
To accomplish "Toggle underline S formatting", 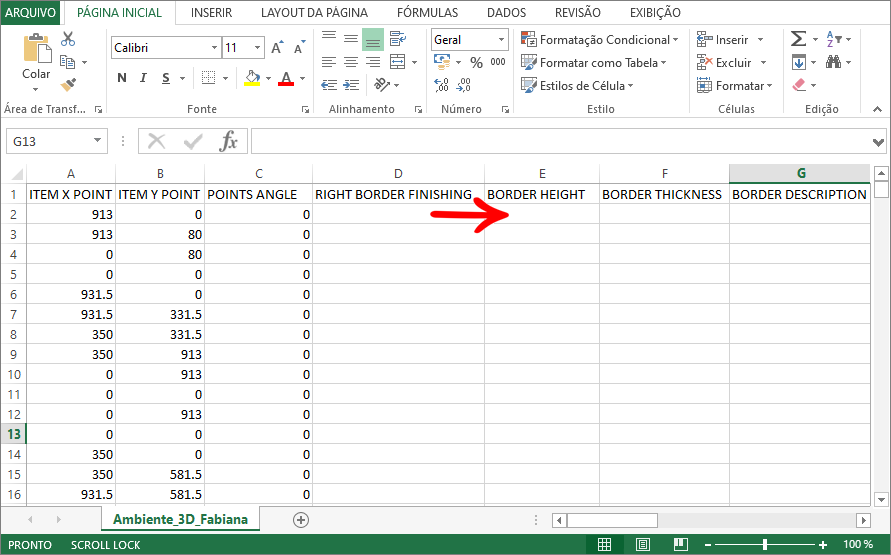I will pyautogui.click(x=166, y=78).
